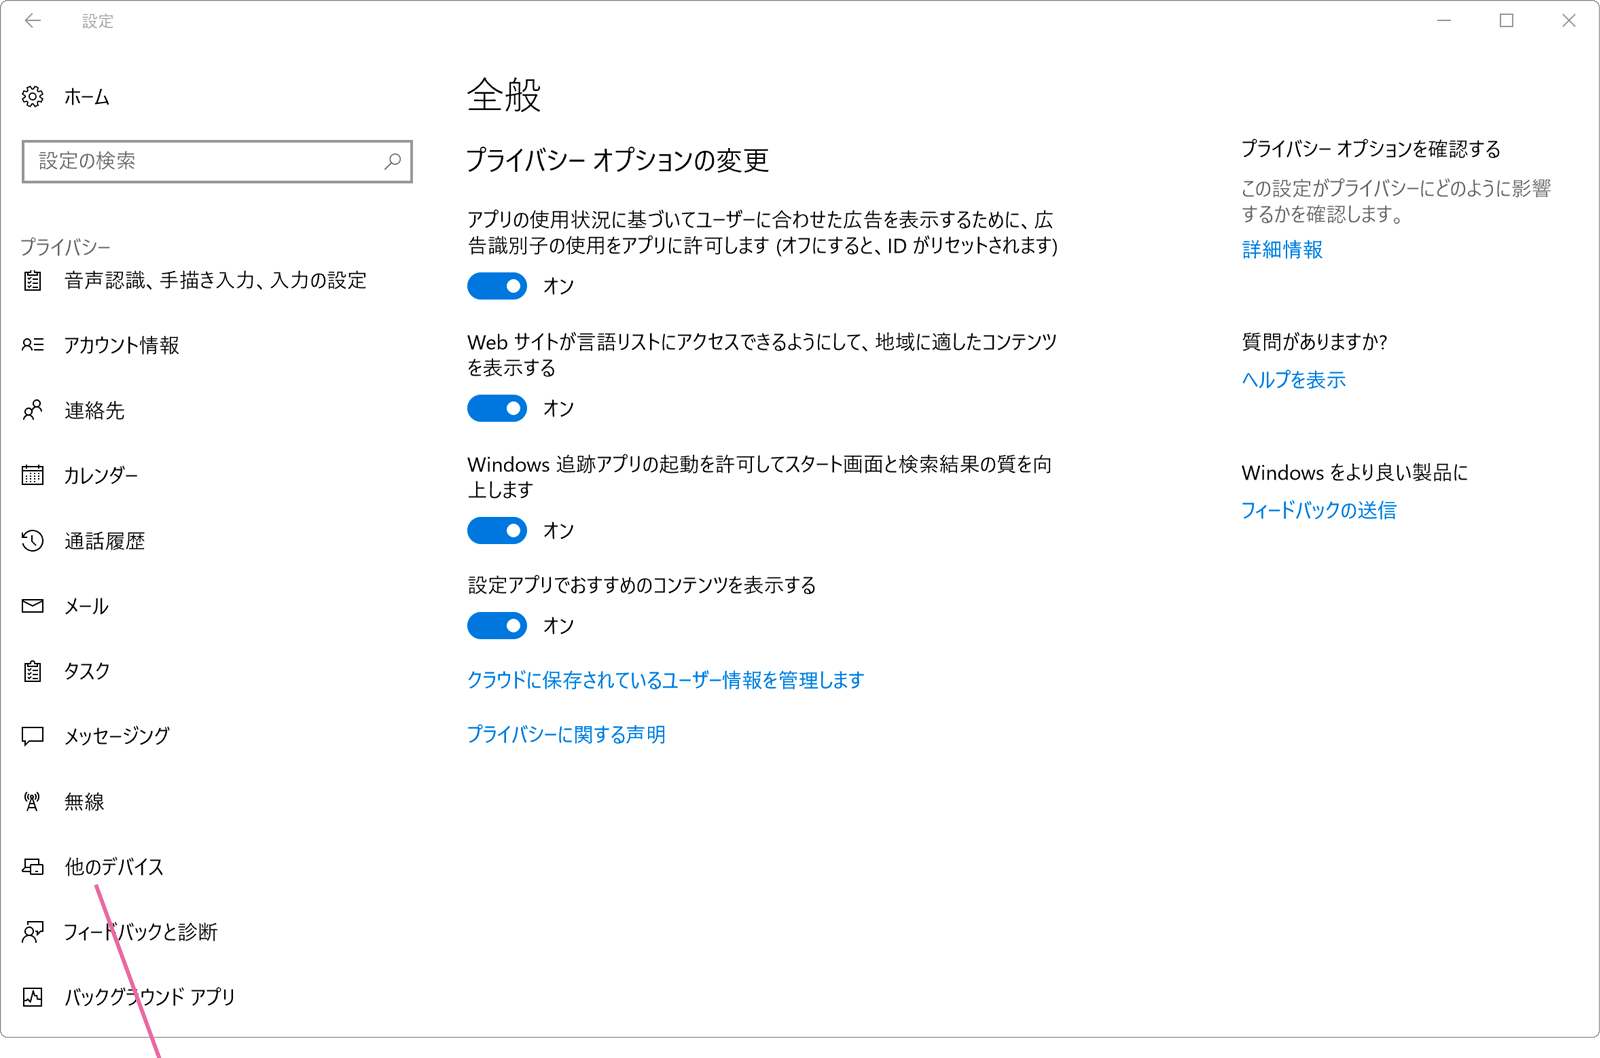Maximize the Settings window
Screen dimensions: 1600x1058
pos(1506,21)
